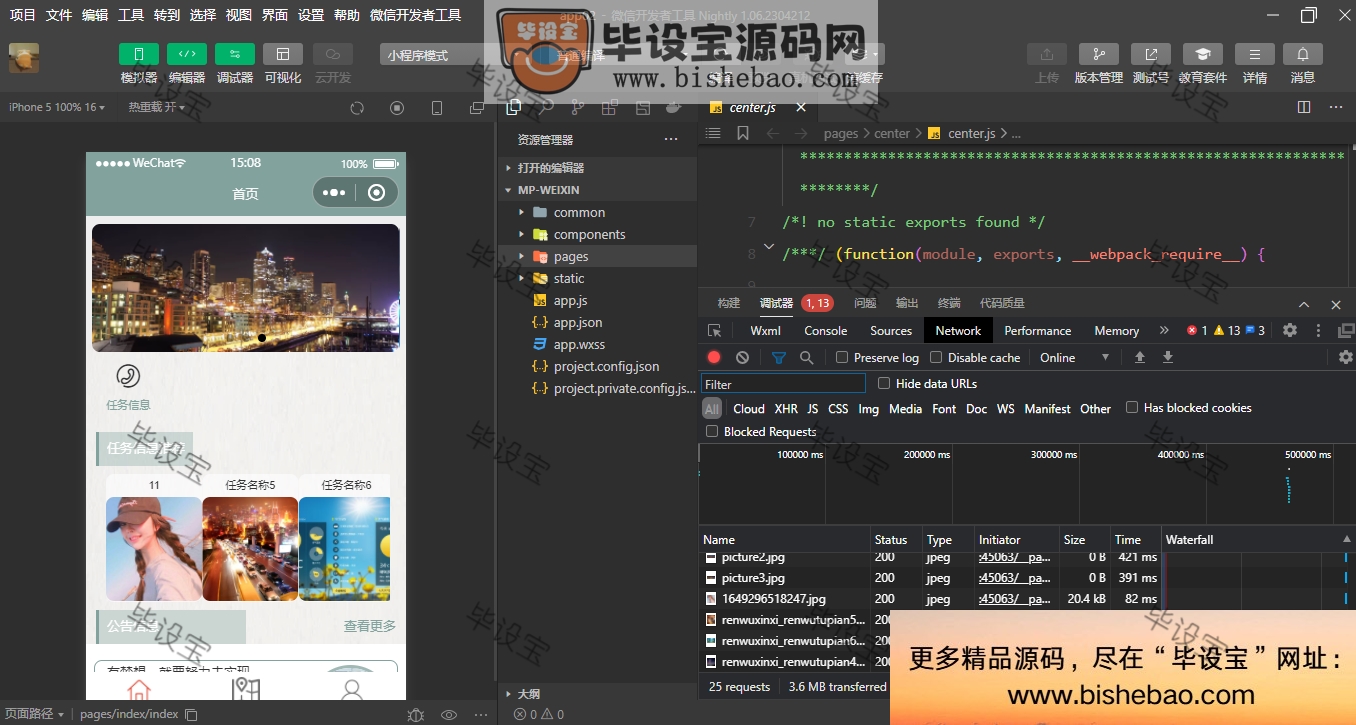Refresh the simulator

pyautogui.click(x=357, y=108)
